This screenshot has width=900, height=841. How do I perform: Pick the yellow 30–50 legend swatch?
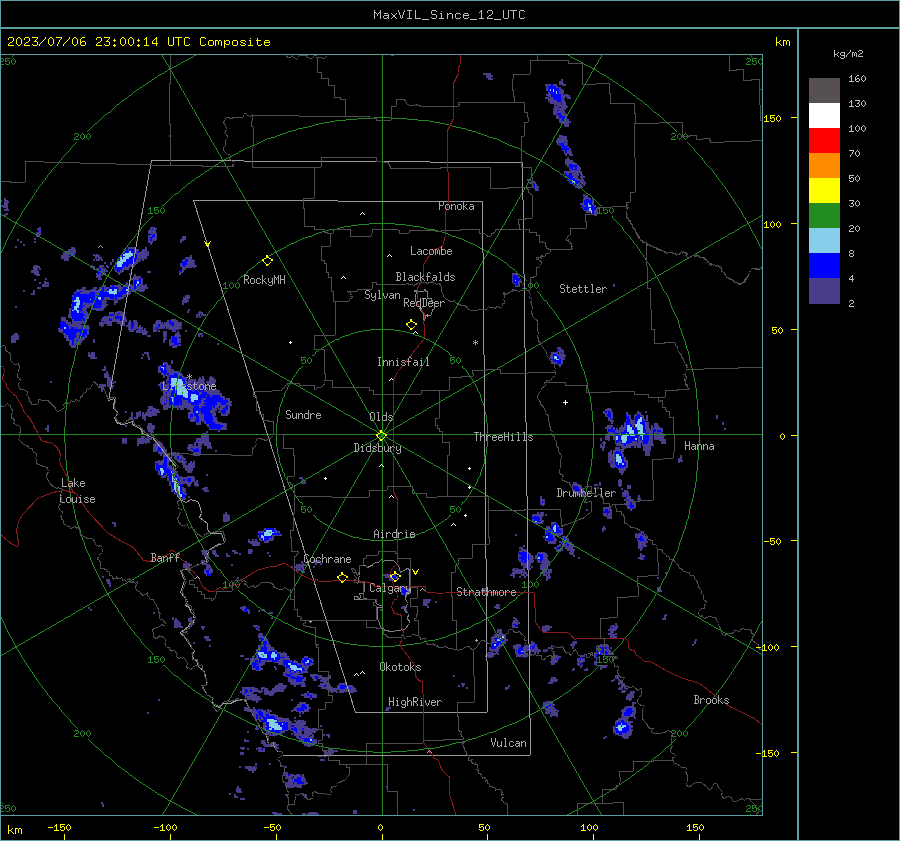(824, 191)
